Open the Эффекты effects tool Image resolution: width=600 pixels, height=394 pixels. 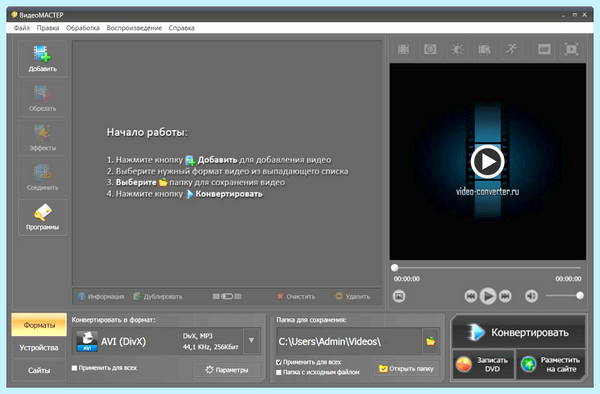42,138
